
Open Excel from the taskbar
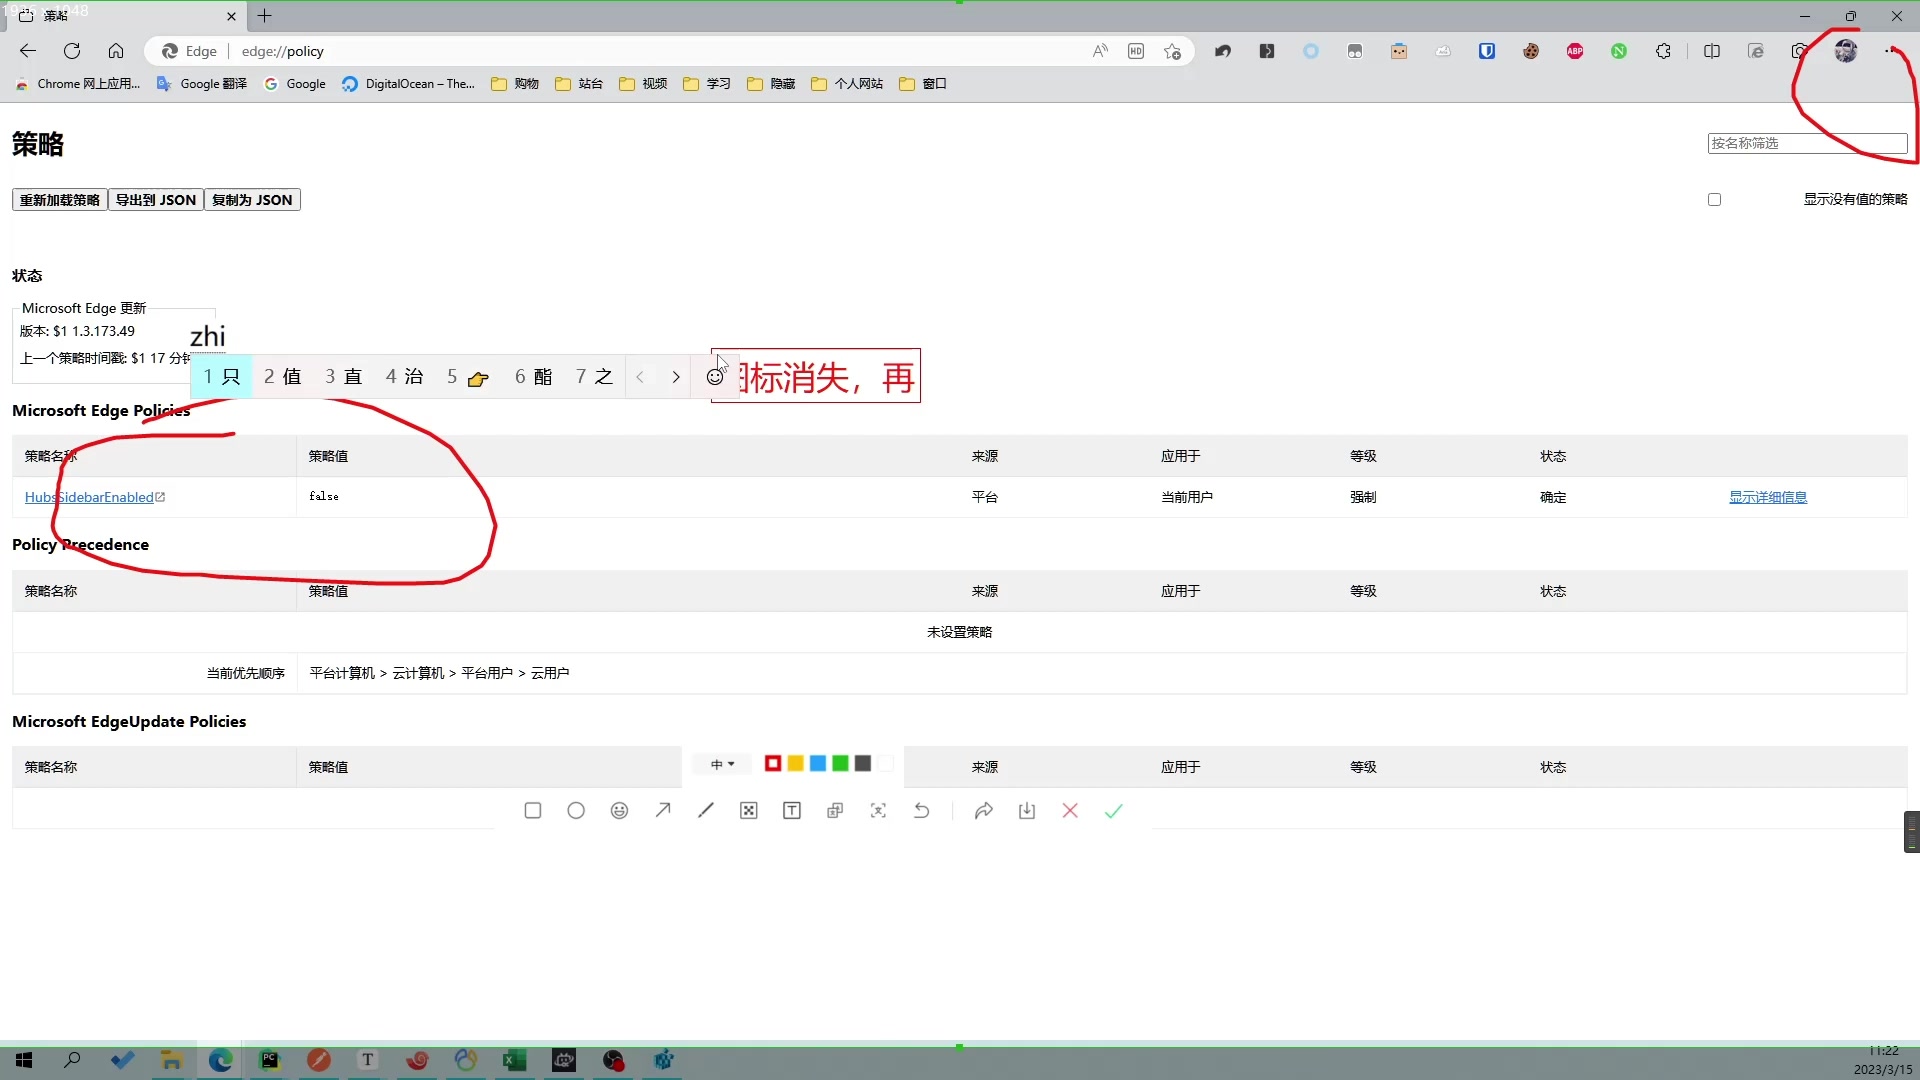515,1060
